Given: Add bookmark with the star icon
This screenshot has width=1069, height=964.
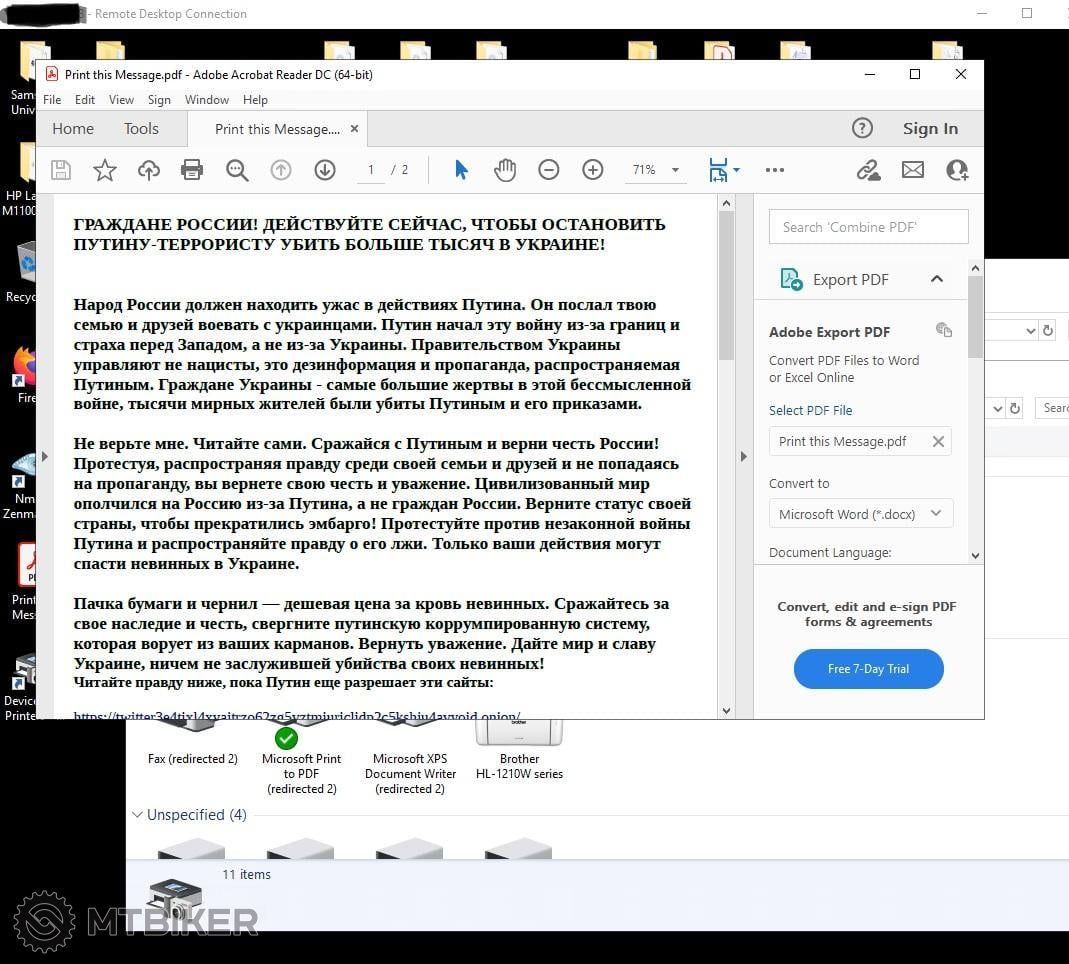Looking at the screenshot, I should point(105,170).
